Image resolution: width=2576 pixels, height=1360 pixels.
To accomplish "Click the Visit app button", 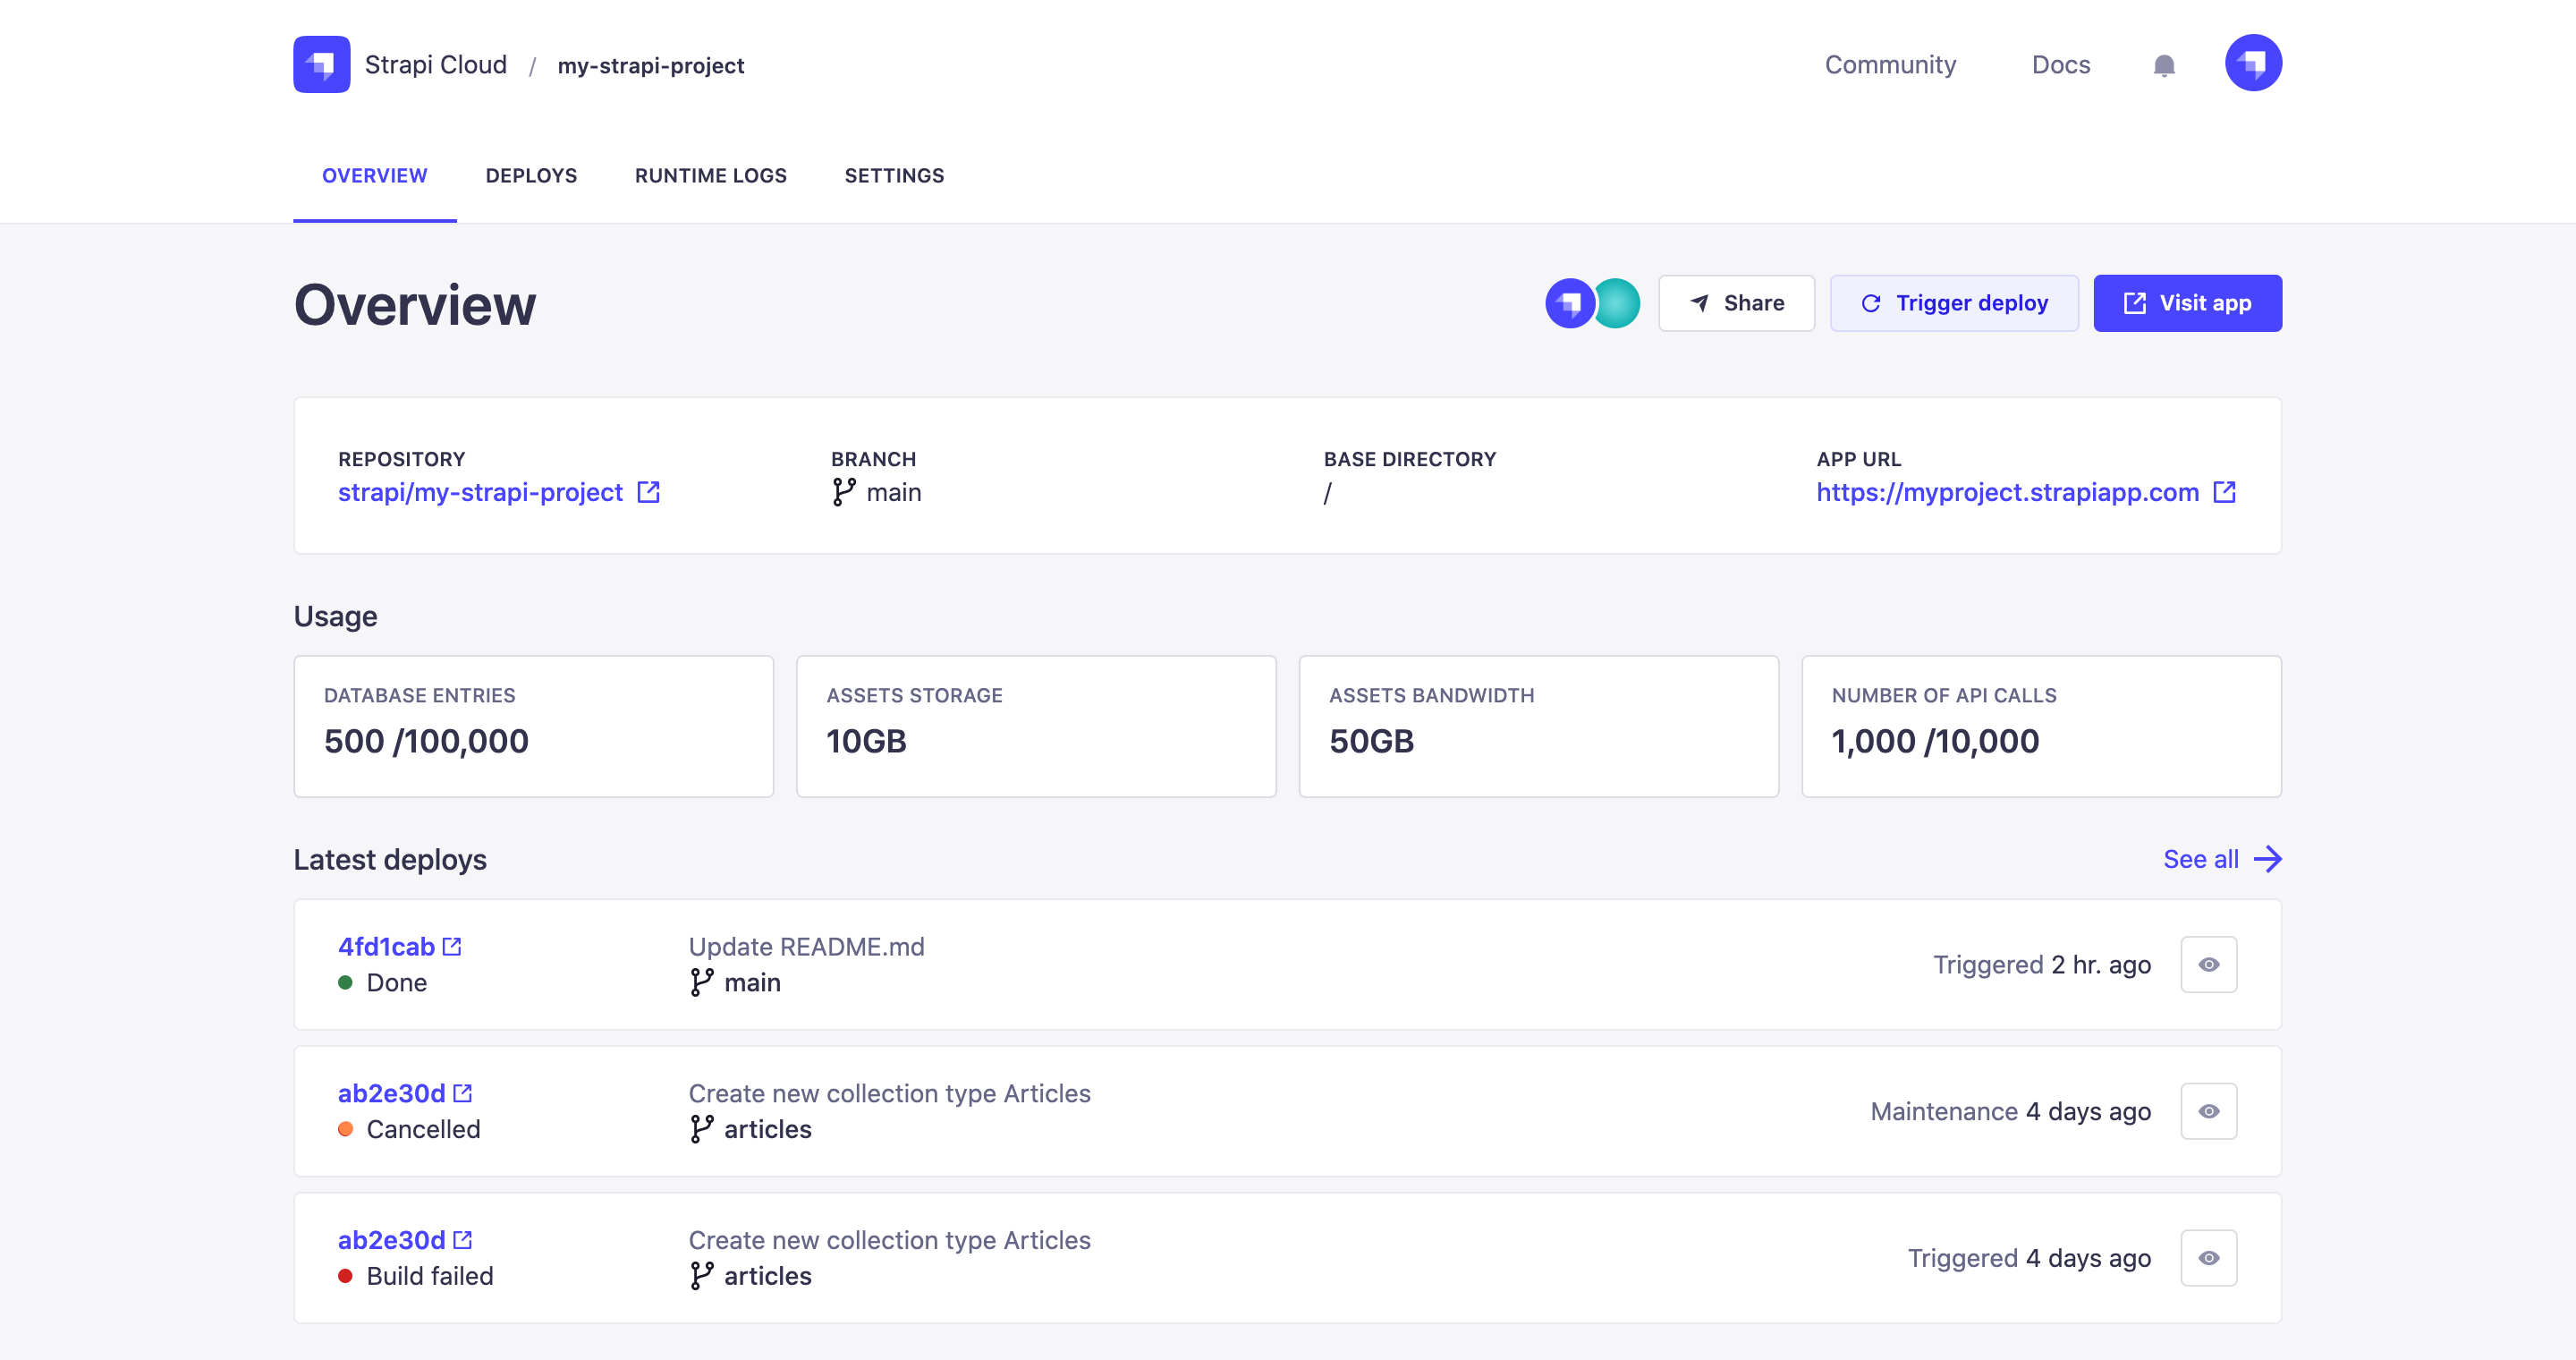I will coord(2188,303).
